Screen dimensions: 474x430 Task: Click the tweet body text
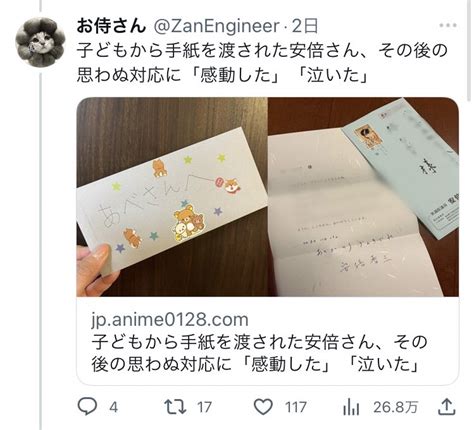[x=262, y=63]
